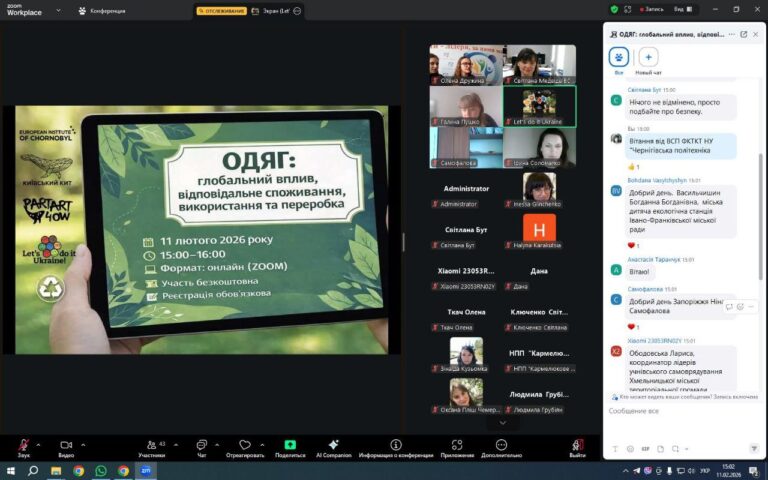
Task: Show more participants with down chevron
Action: (502, 422)
